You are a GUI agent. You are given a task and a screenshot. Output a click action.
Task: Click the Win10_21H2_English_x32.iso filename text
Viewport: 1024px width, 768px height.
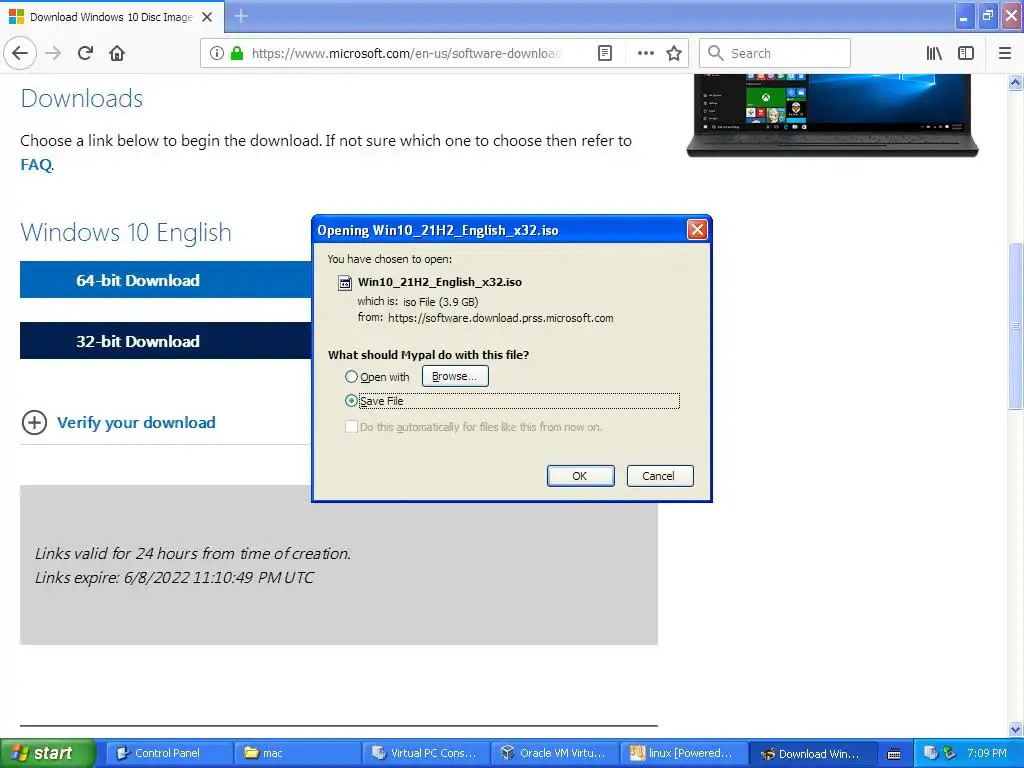click(440, 282)
